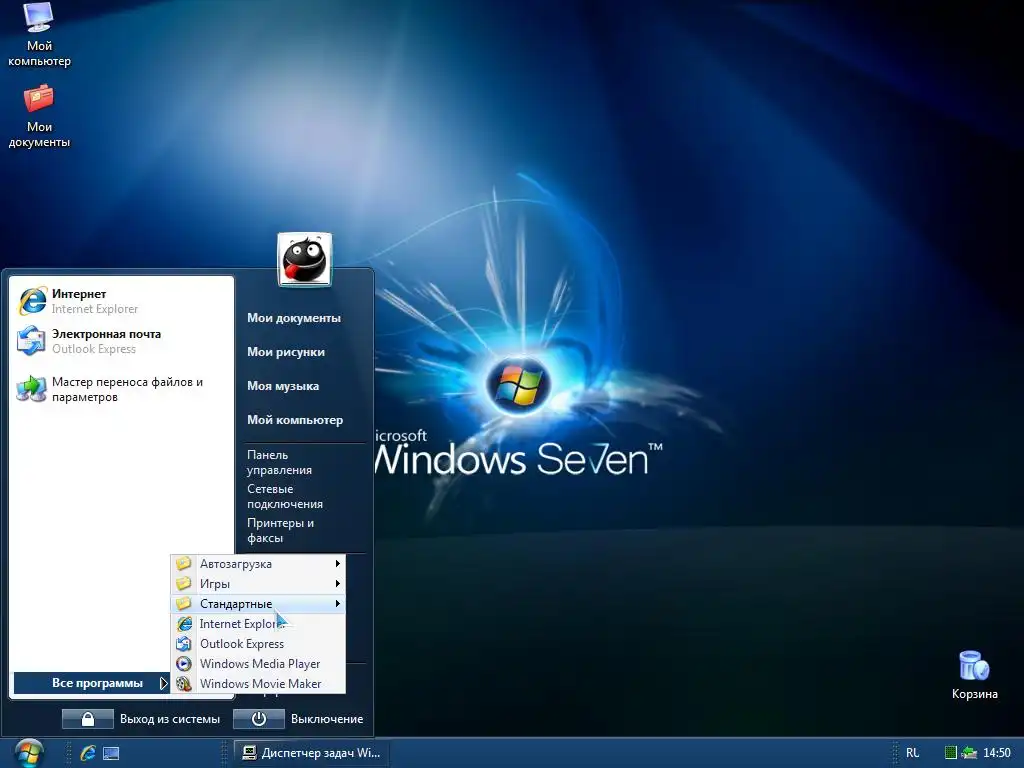Screen dimensions: 1024x768
Task: Select Windows Media Player label
Action: point(260,664)
